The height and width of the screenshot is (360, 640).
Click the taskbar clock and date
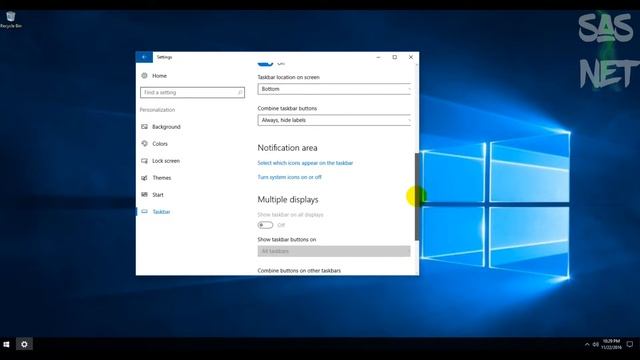pos(611,344)
